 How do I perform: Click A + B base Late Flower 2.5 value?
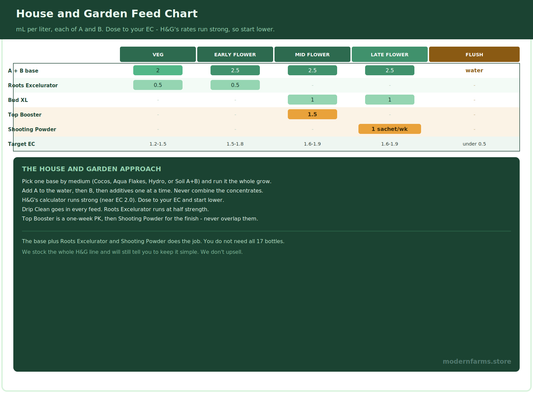(x=390, y=70)
